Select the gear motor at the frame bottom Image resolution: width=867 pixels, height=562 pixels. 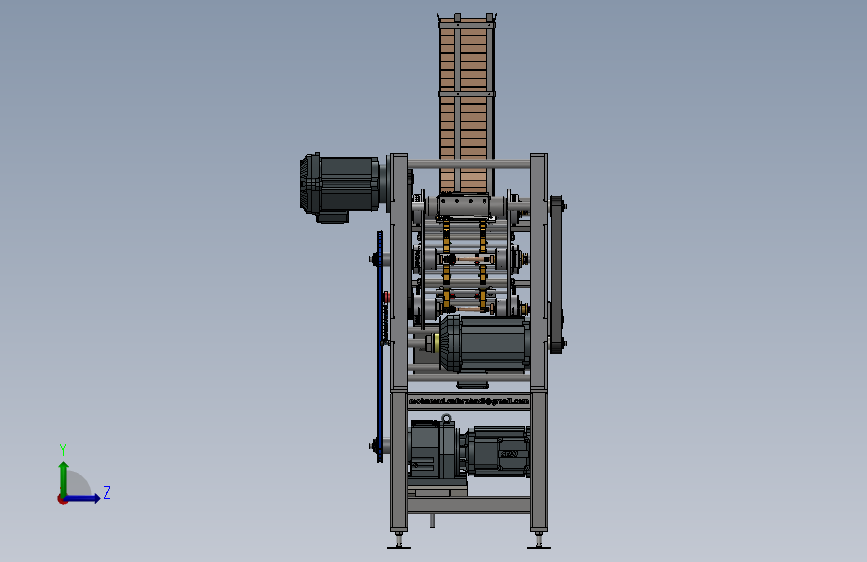point(469,449)
